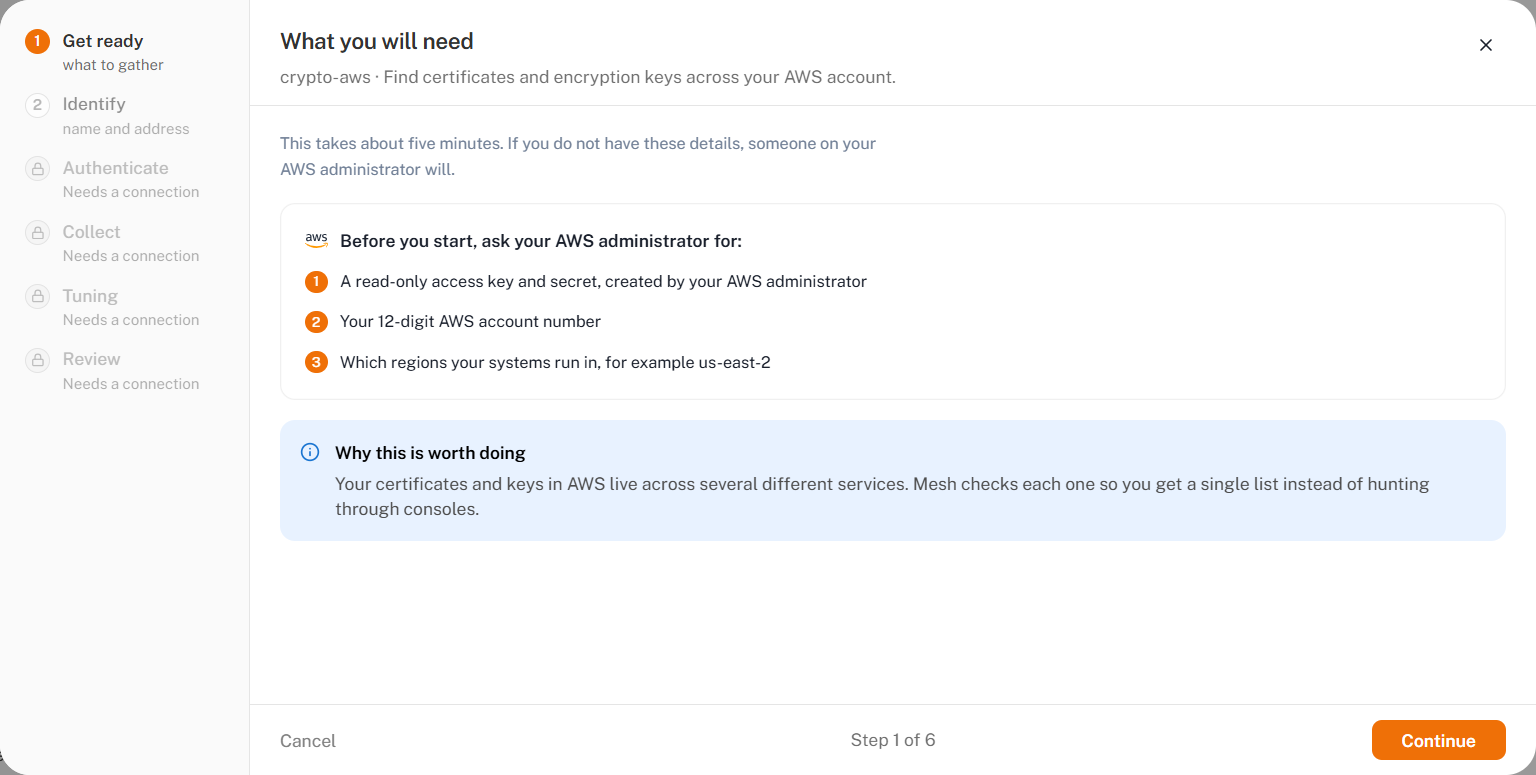Close the dialog with the X icon
The height and width of the screenshot is (775, 1536).
[1486, 45]
